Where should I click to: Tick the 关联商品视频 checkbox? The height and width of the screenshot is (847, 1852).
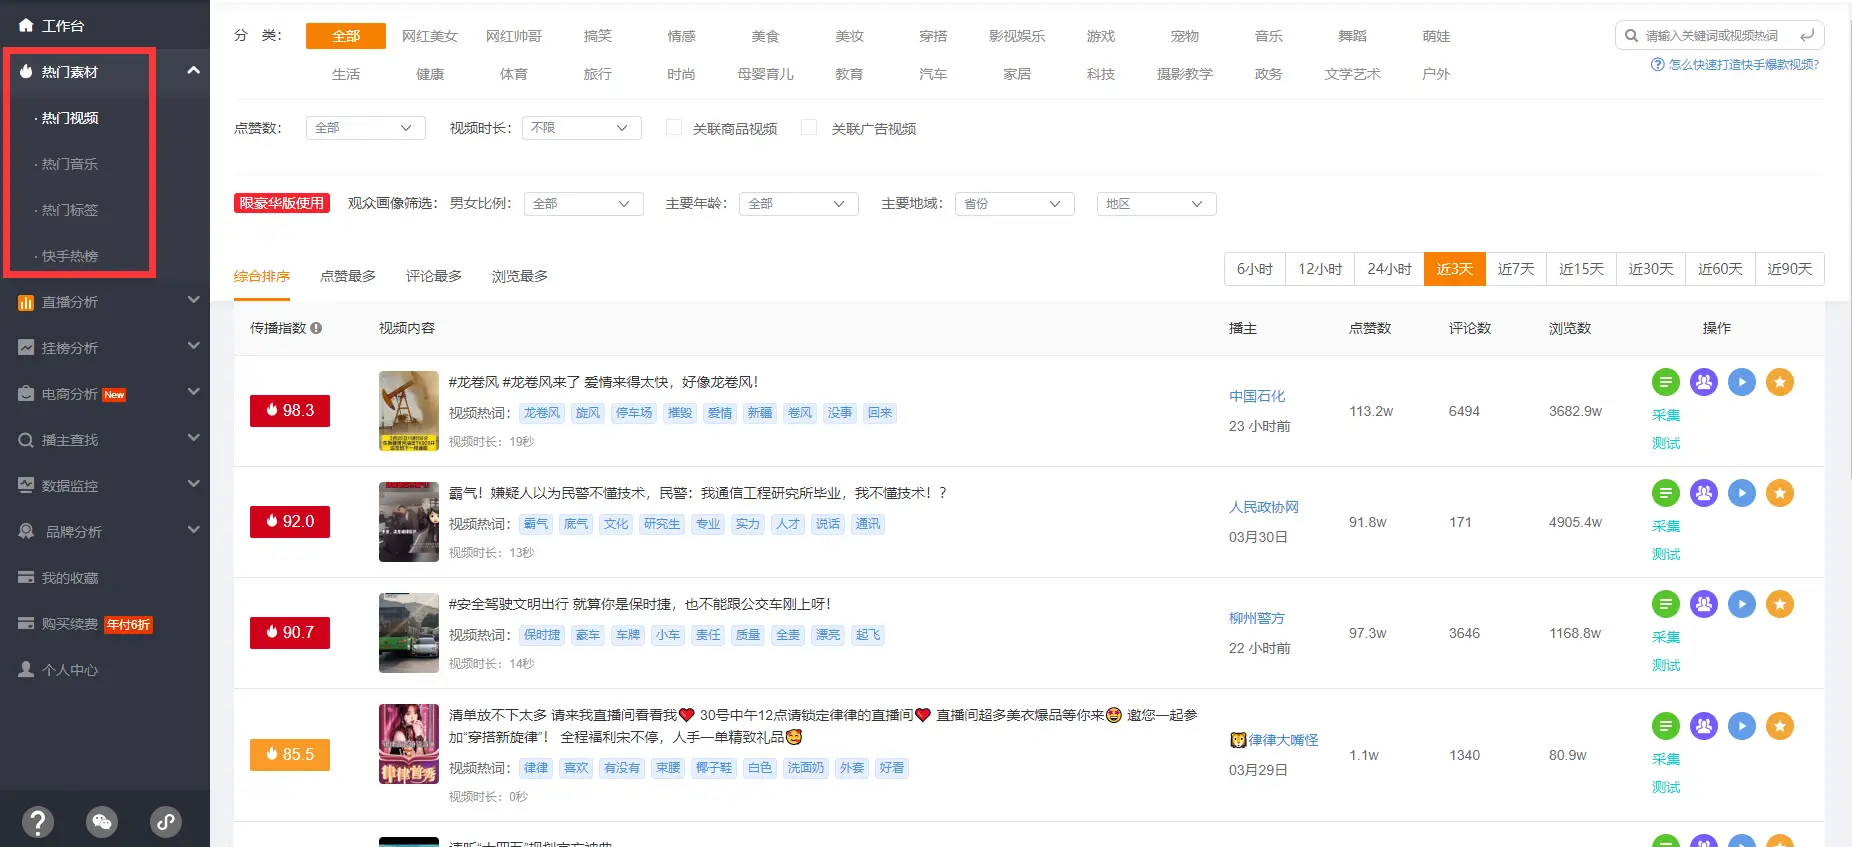pos(674,127)
